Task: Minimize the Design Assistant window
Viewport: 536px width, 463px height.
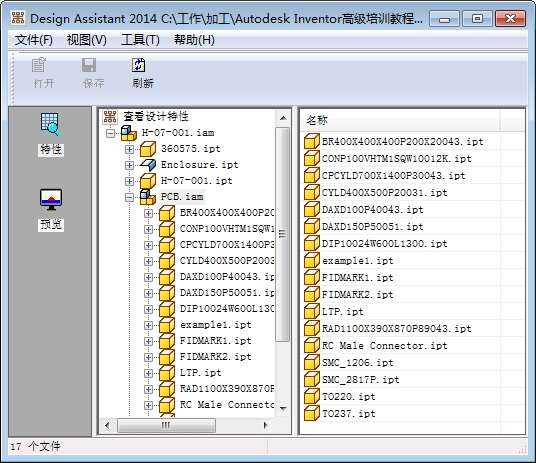Action: [x=444, y=19]
